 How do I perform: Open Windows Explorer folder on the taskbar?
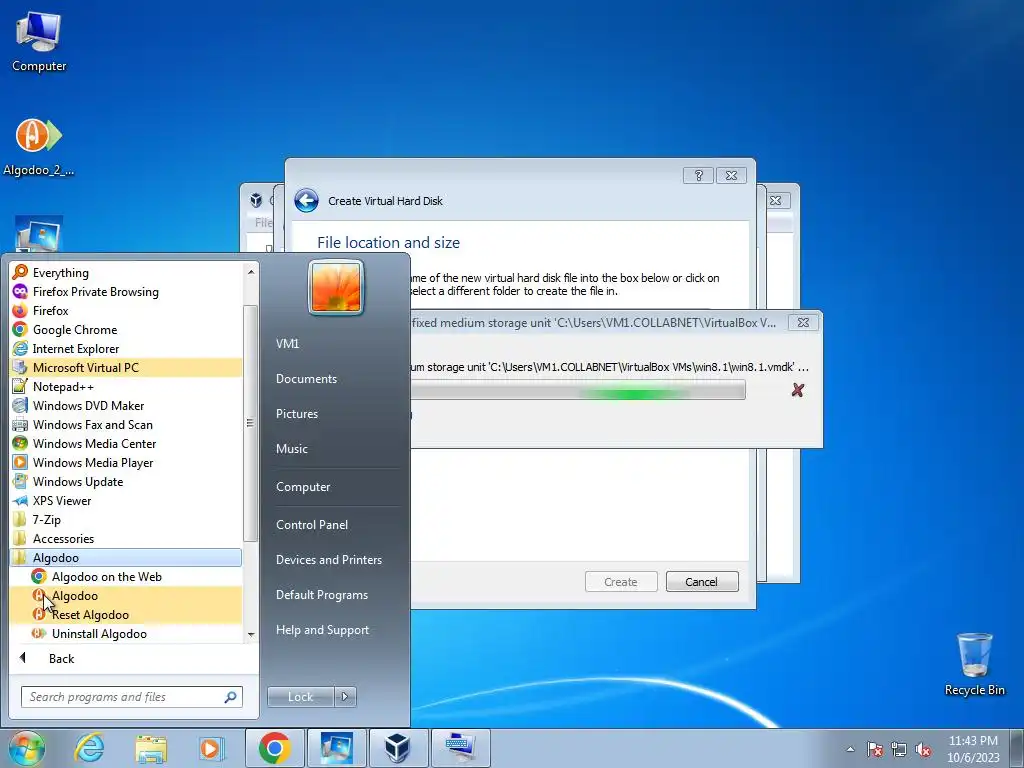pyautogui.click(x=151, y=748)
